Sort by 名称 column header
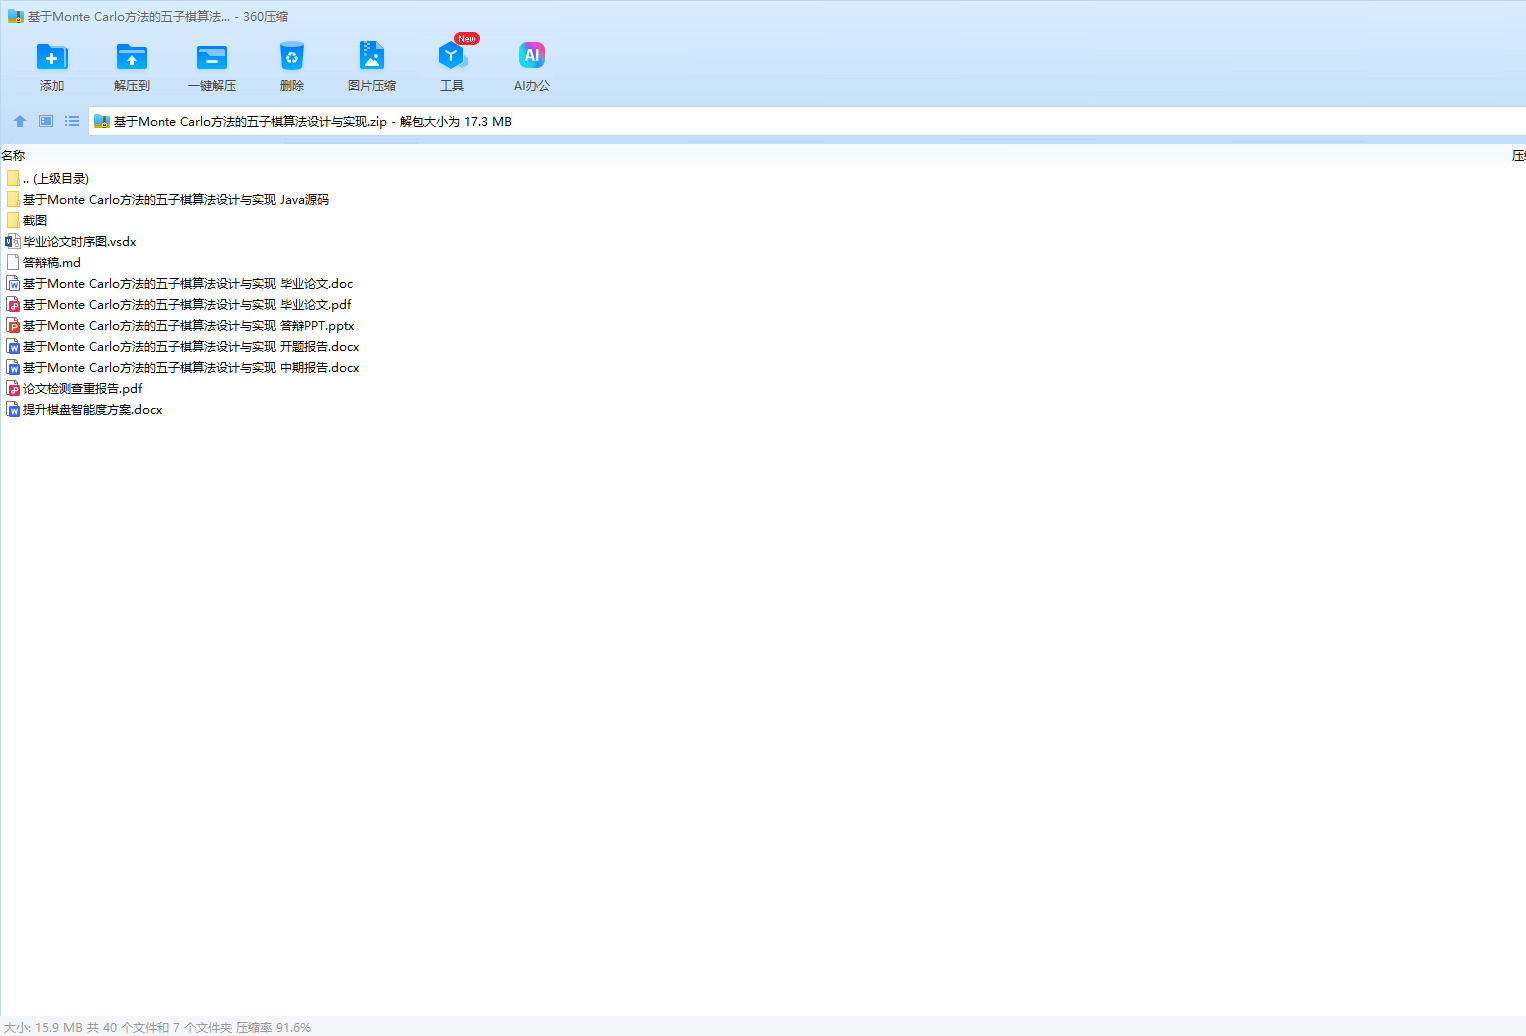 click(x=13, y=156)
